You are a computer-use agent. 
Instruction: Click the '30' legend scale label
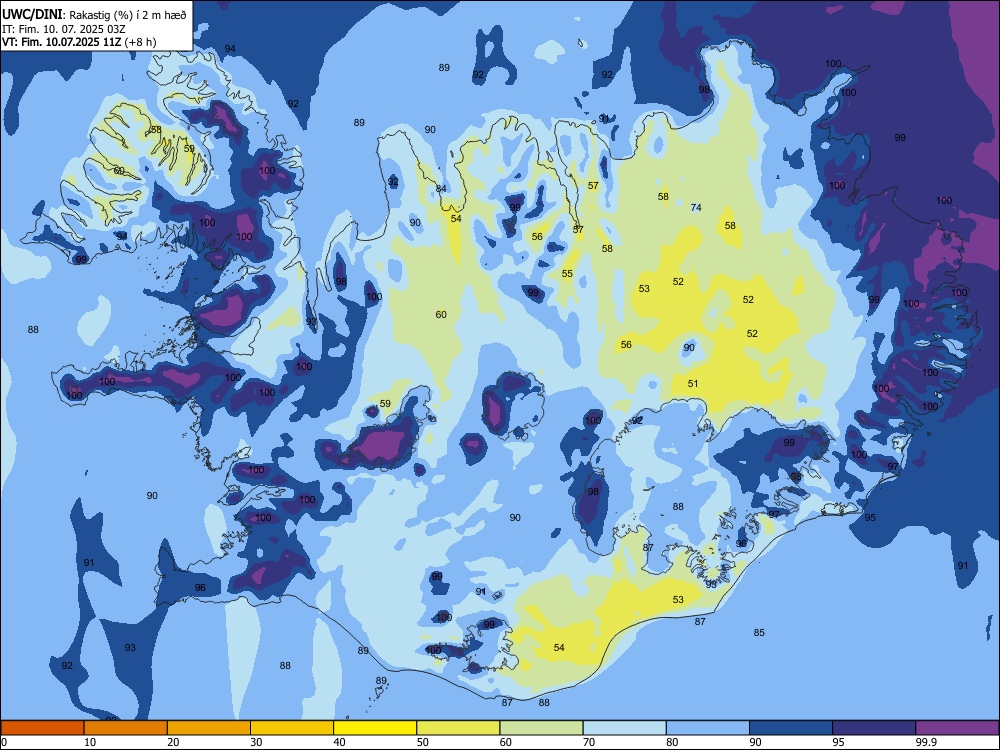click(256, 742)
